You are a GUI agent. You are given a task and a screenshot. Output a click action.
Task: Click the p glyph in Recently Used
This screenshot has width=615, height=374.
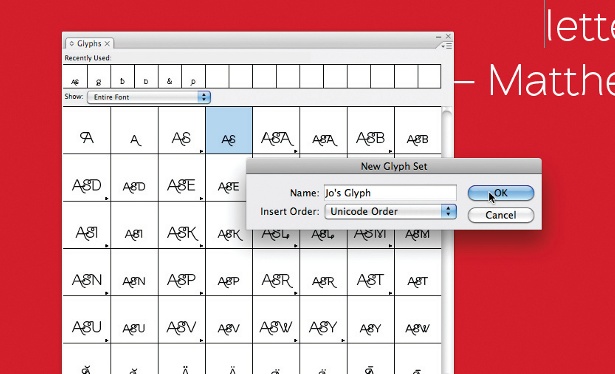(x=193, y=77)
